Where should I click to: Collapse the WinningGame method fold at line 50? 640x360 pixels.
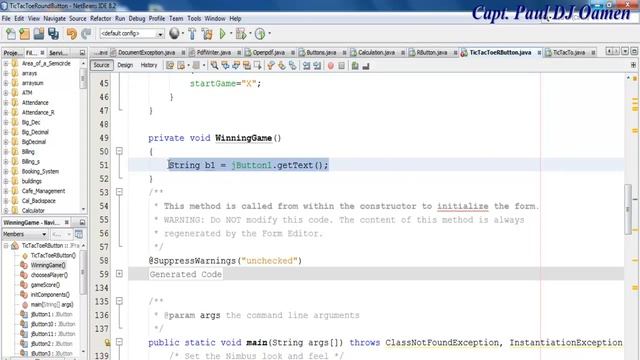click(x=119, y=151)
